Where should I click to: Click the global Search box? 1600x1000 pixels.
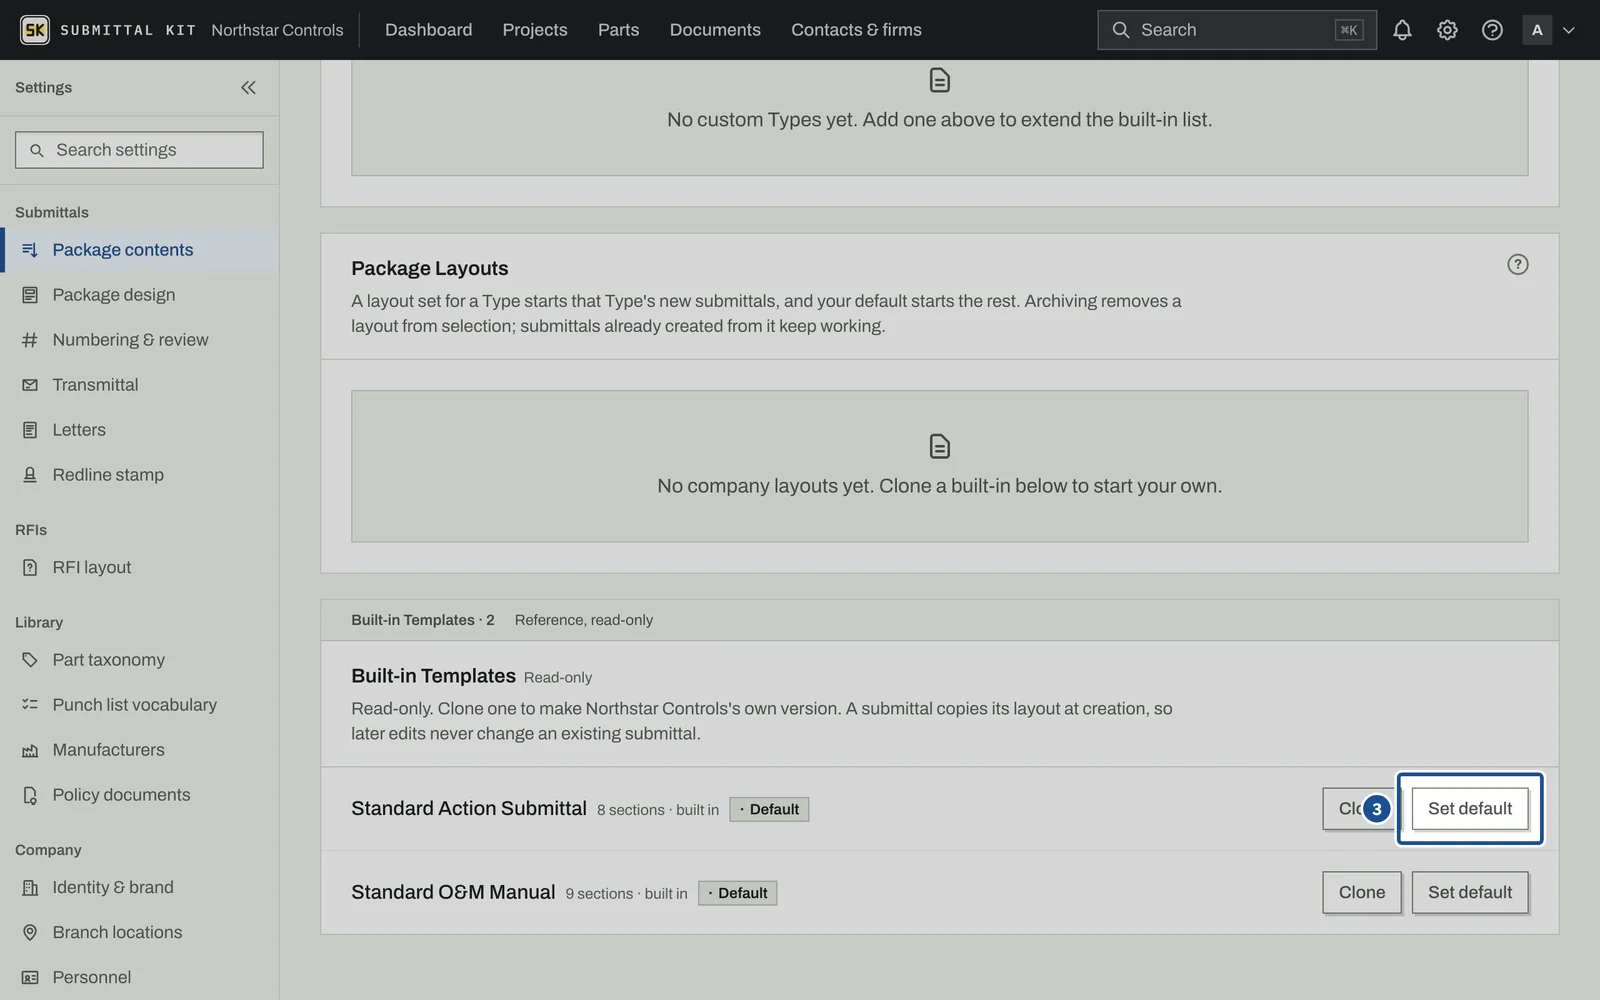tap(1236, 30)
